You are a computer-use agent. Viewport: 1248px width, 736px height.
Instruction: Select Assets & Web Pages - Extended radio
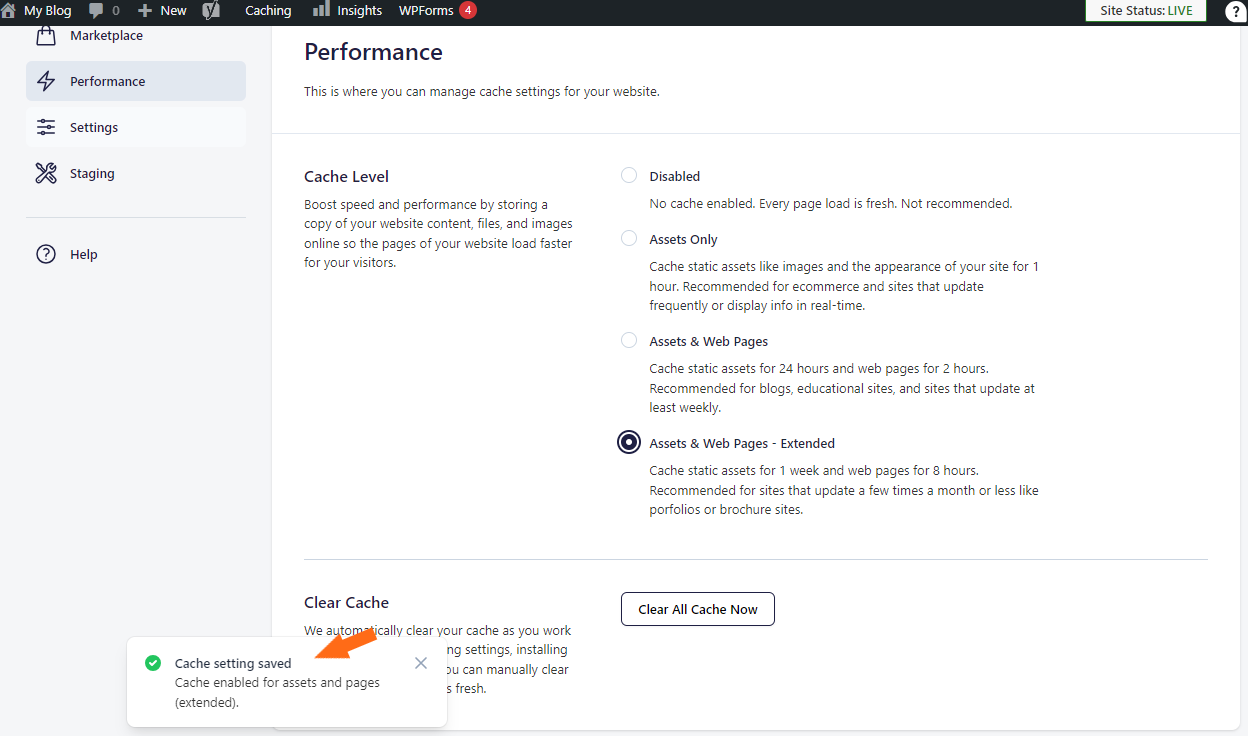click(x=629, y=443)
